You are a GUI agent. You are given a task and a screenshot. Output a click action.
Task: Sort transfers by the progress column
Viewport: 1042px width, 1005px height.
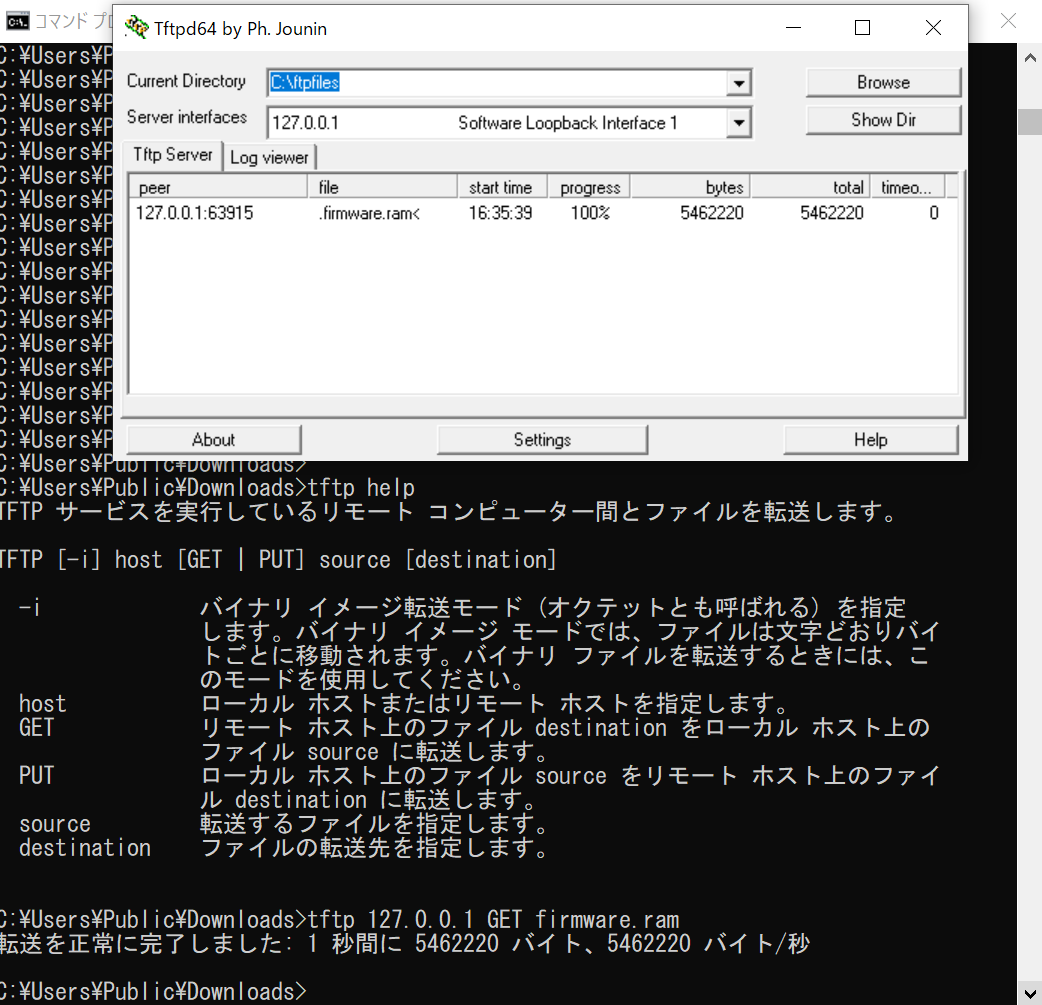click(x=588, y=186)
